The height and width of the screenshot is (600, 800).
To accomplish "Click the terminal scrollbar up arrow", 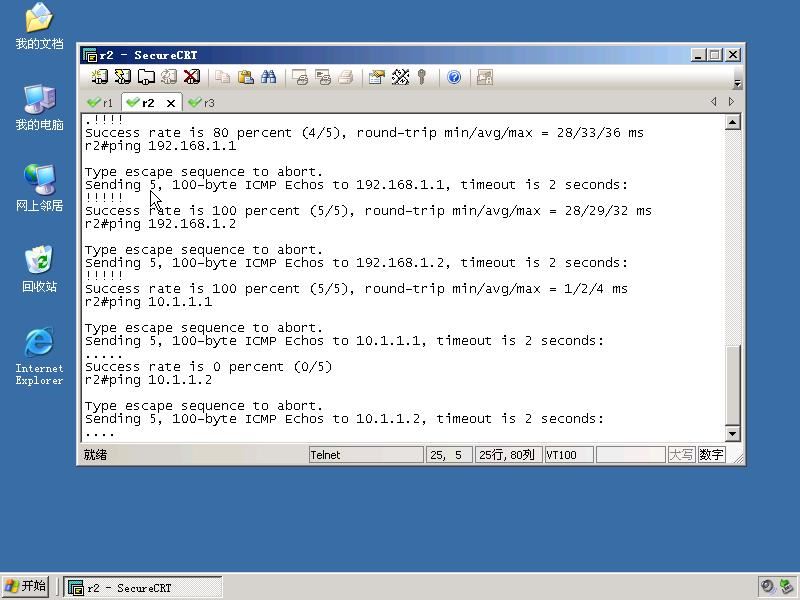I will (x=733, y=122).
